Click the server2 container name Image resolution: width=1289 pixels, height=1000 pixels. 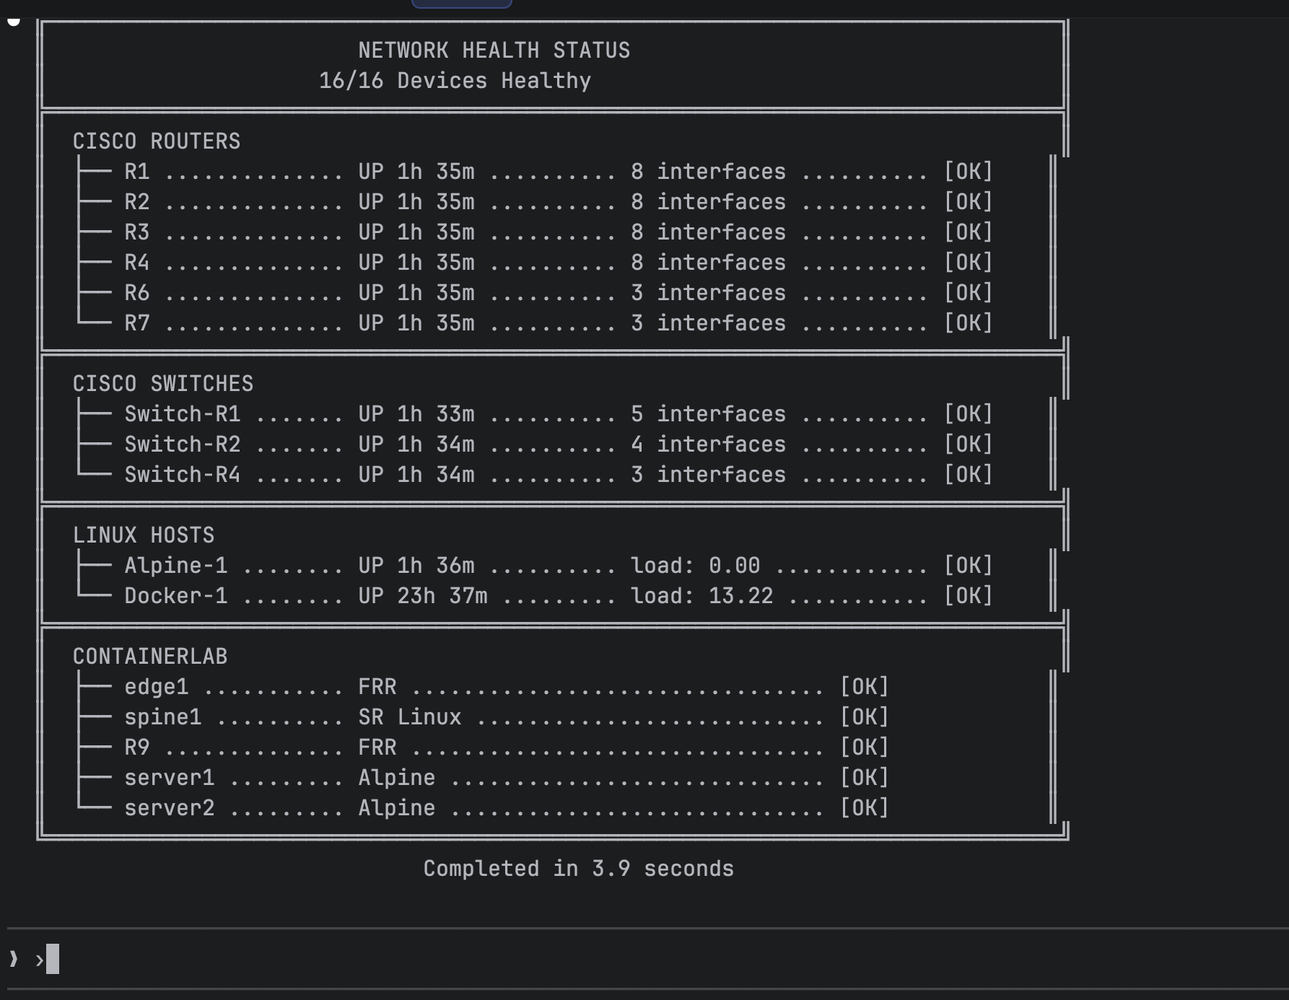point(169,808)
